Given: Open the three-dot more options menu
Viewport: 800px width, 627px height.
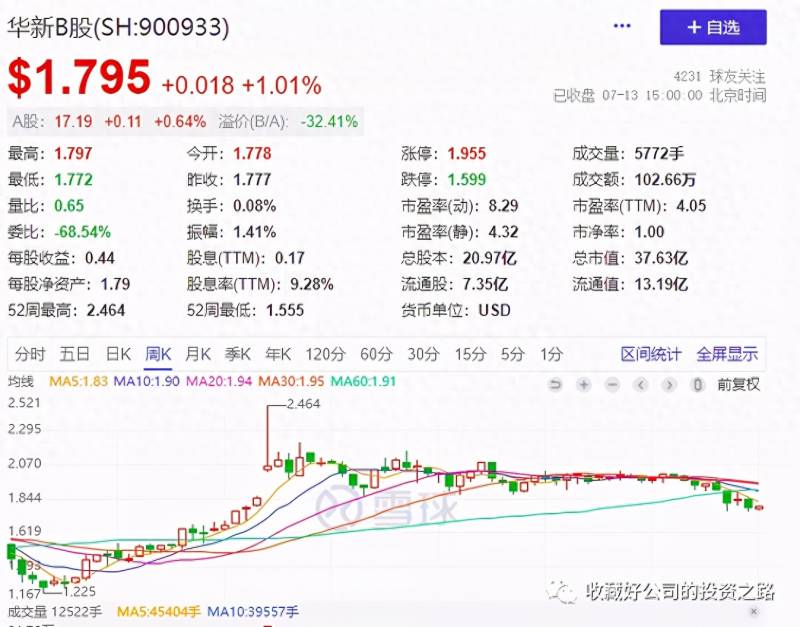Looking at the screenshot, I should [x=622, y=26].
